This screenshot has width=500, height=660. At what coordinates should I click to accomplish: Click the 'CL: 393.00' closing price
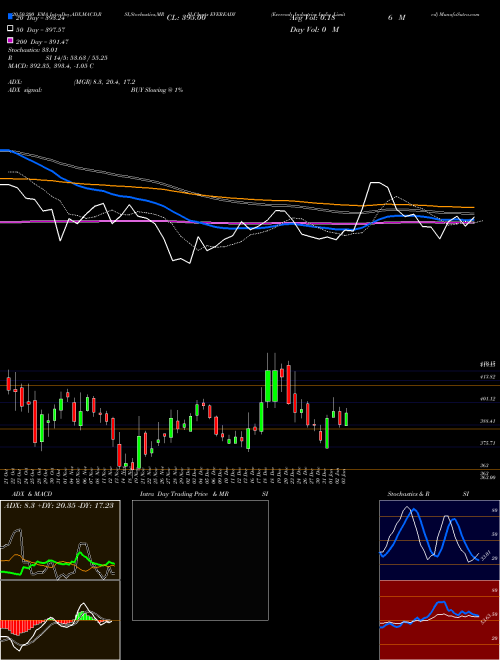tap(186, 18)
